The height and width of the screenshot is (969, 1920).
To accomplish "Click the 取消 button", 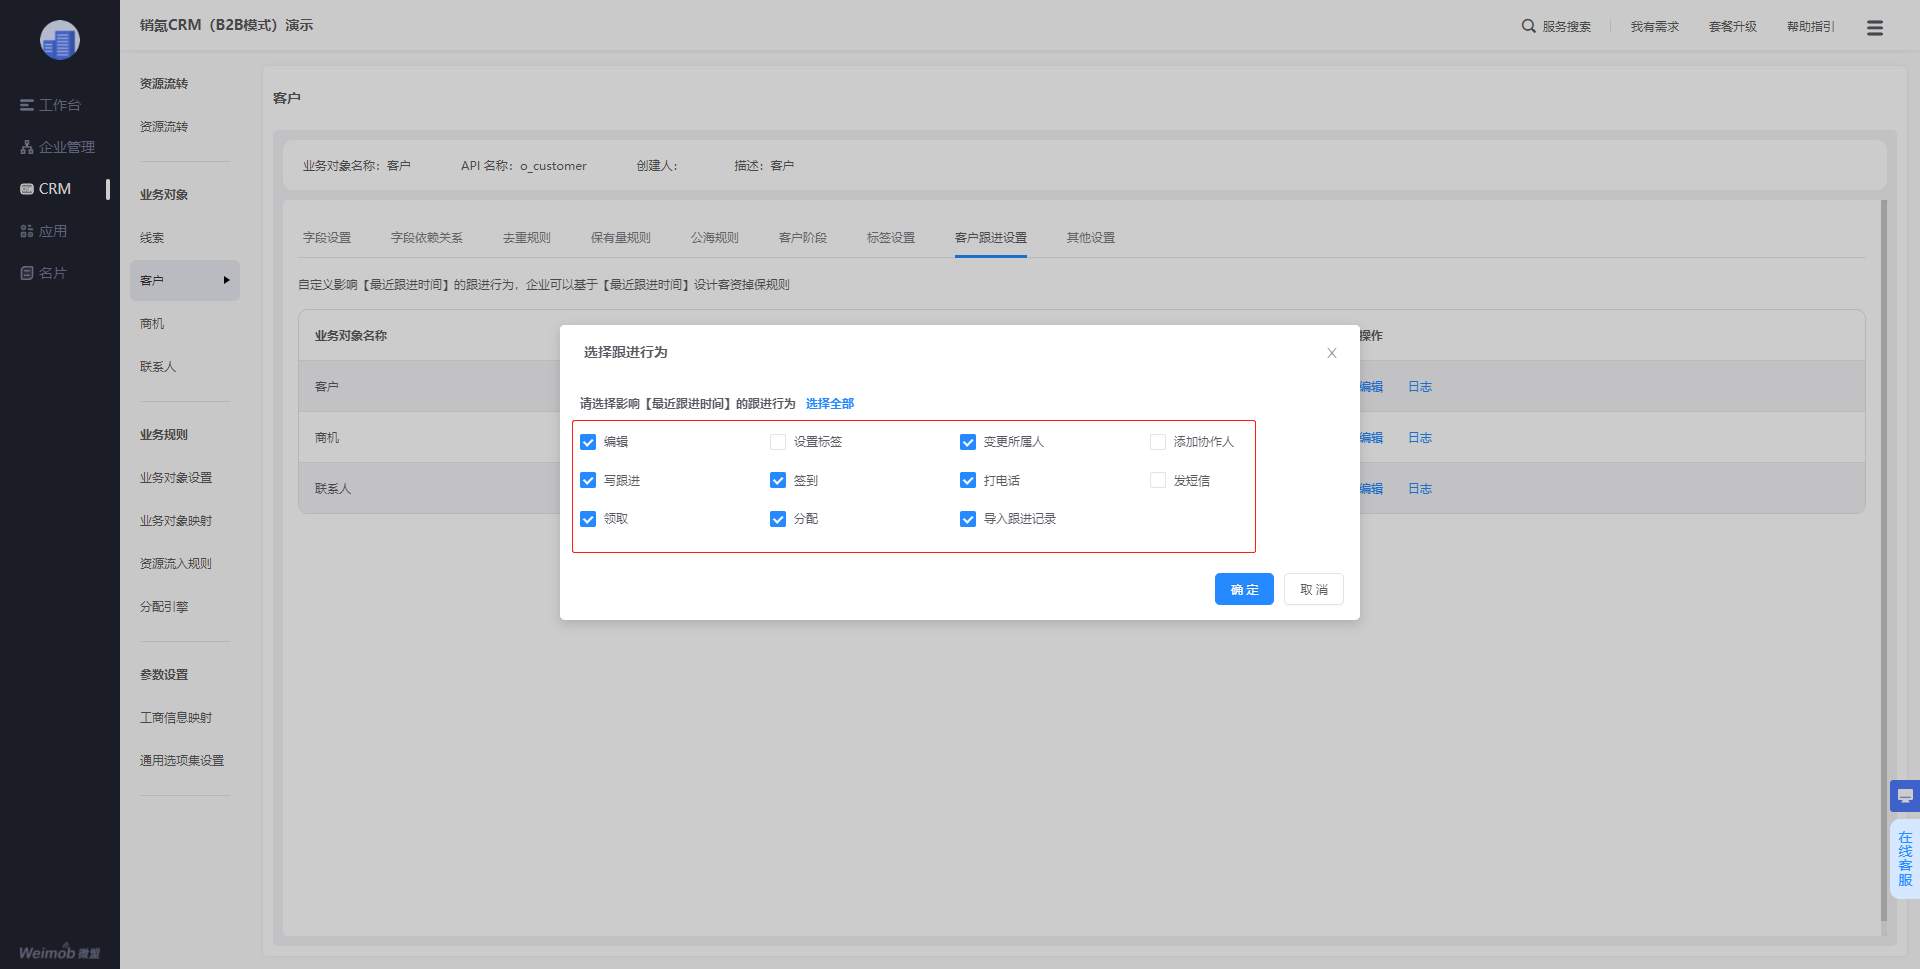I will tap(1314, 589).
